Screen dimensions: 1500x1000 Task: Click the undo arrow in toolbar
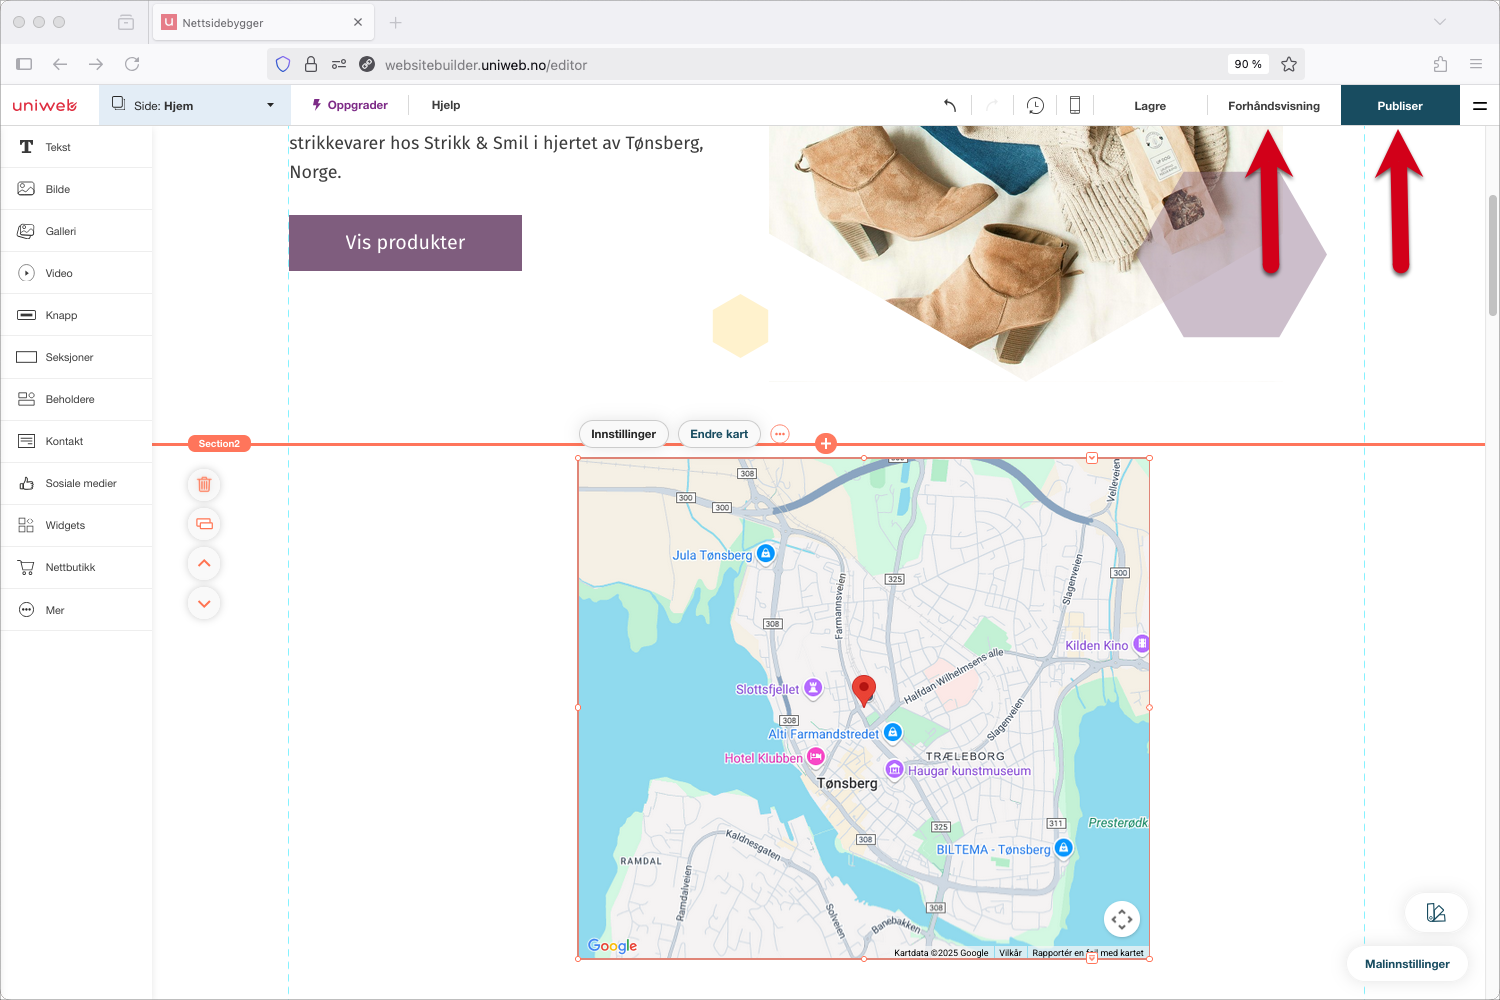[x=950, y=105]
